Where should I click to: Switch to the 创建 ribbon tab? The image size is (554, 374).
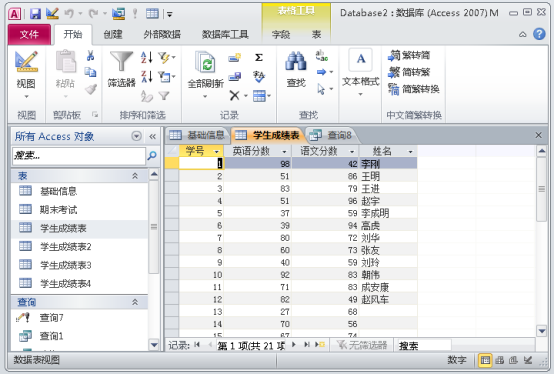click(113, 34)
